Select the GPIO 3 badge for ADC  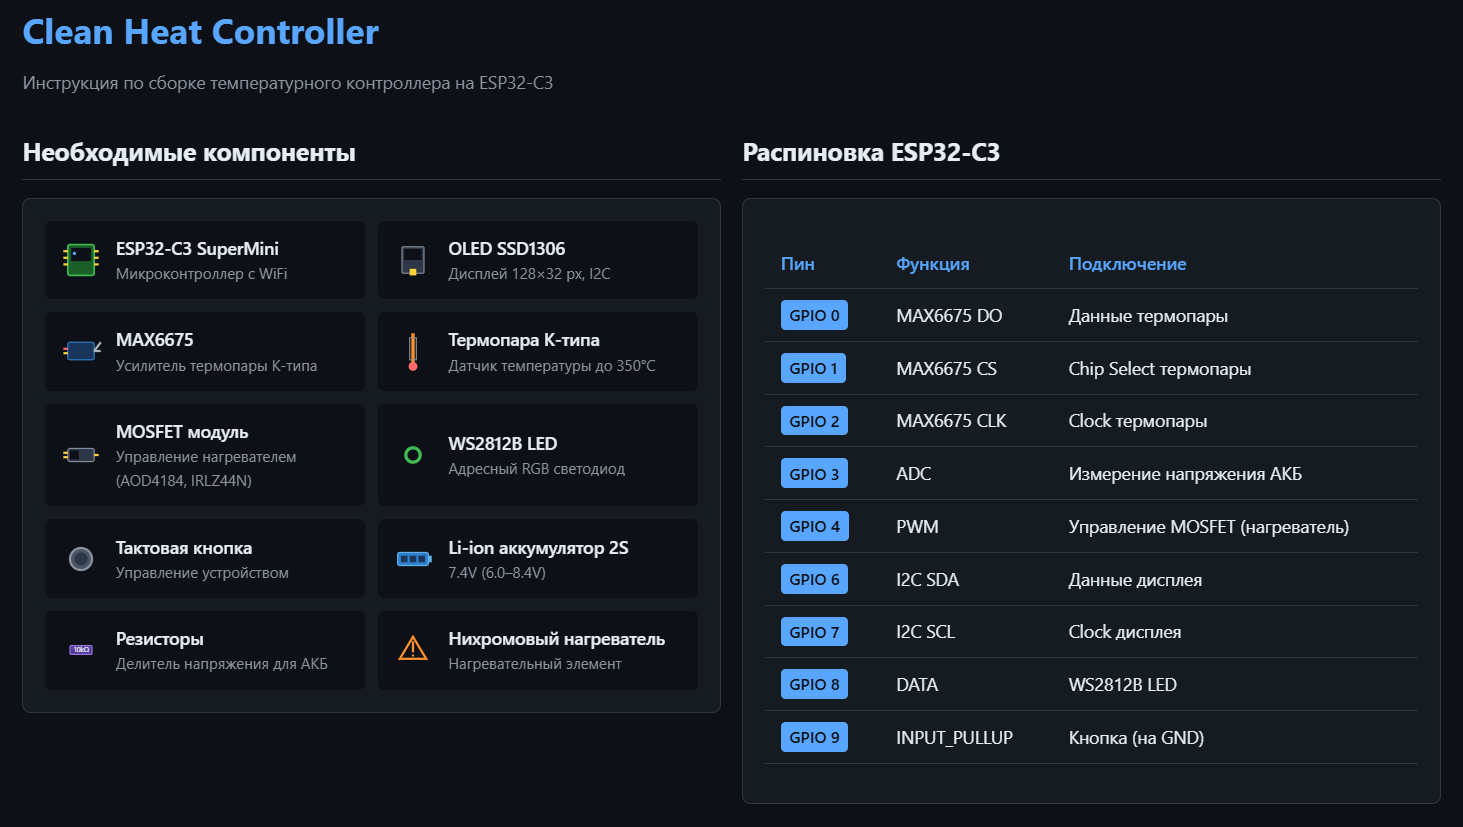click(813, 473)
